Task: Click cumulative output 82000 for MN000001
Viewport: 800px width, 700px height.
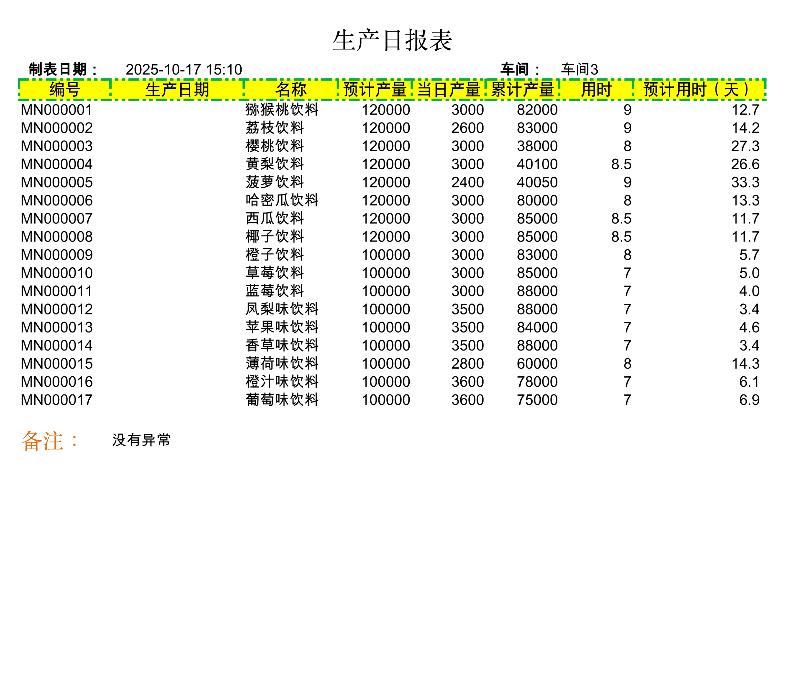Action: pos(537,110)
